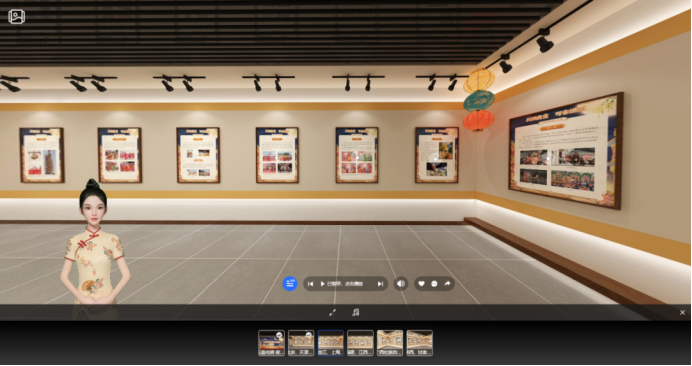Open the large exhibit board on right wall
Viewport: 692px width, 366px height.
pyautogui.click(x=566, y=151)
